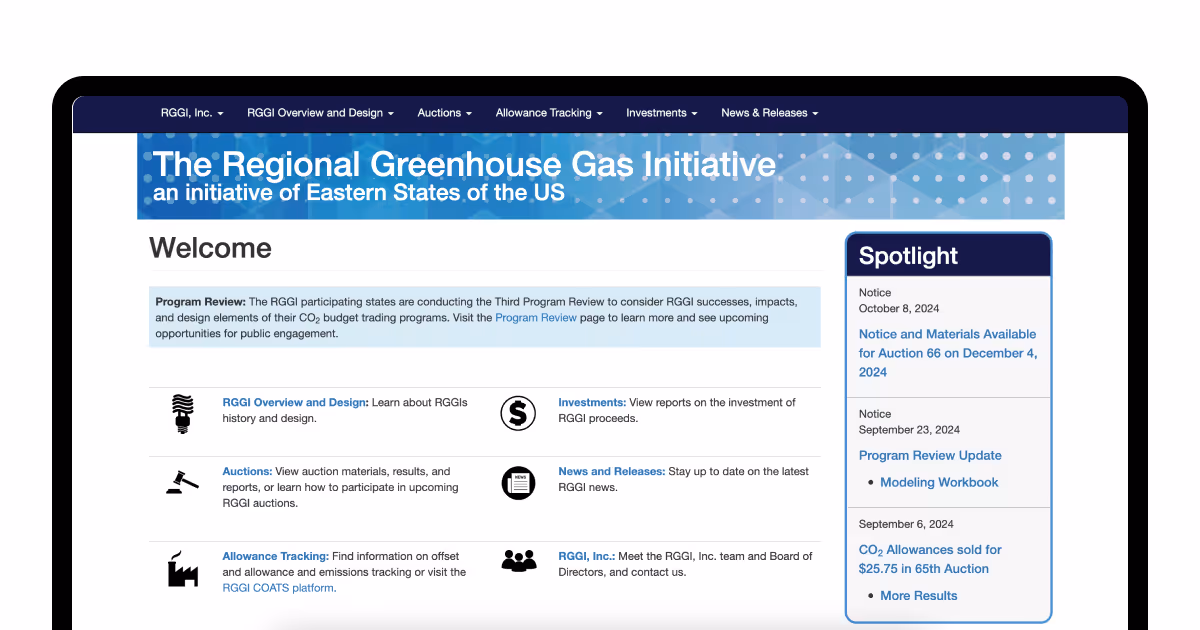Click the dollar sign icon beside Investments
Viewport: 1200px width, 630px height.
pos(518,412)
